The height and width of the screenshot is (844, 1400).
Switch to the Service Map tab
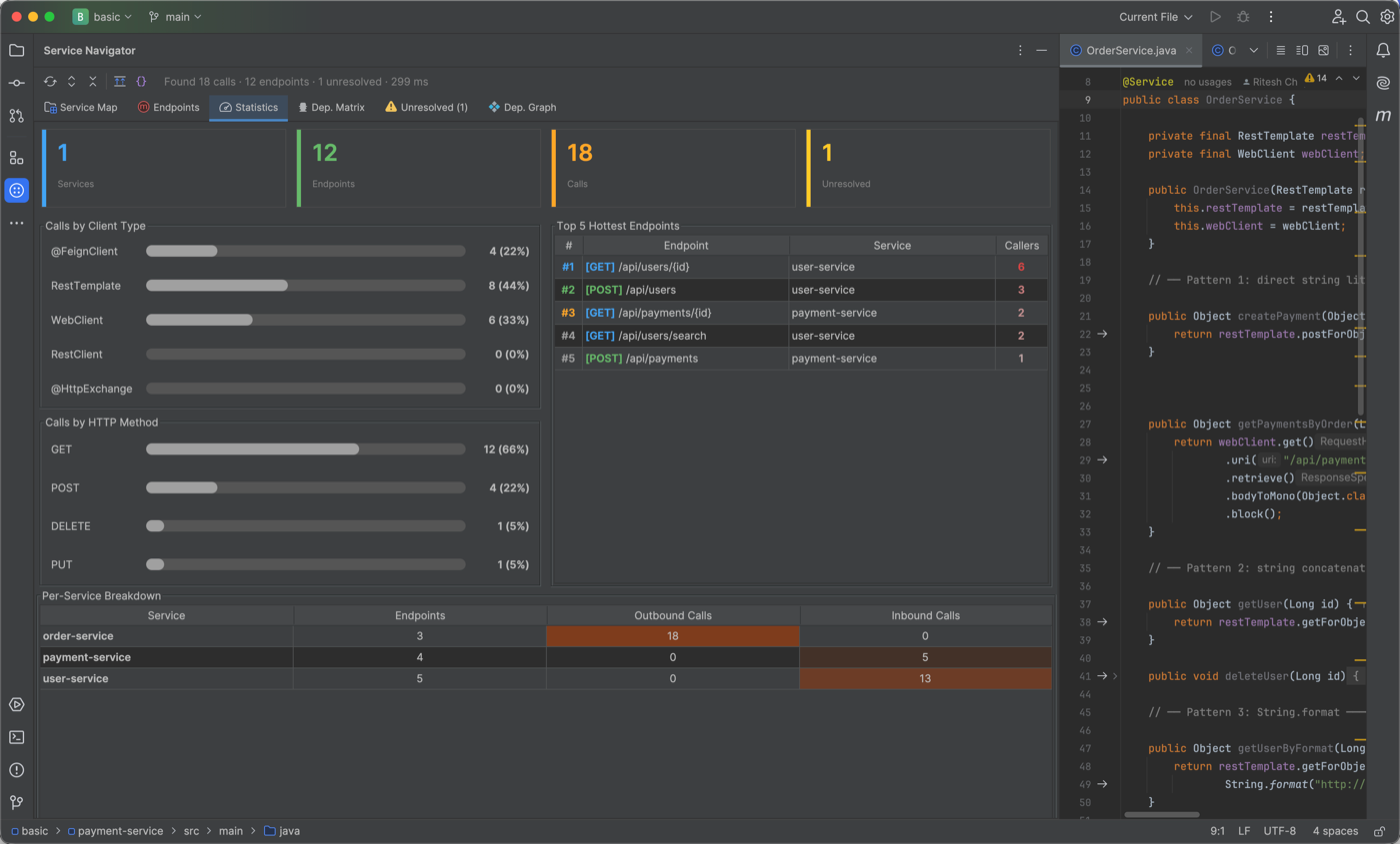pyautogui.click(x=81, y=107)
